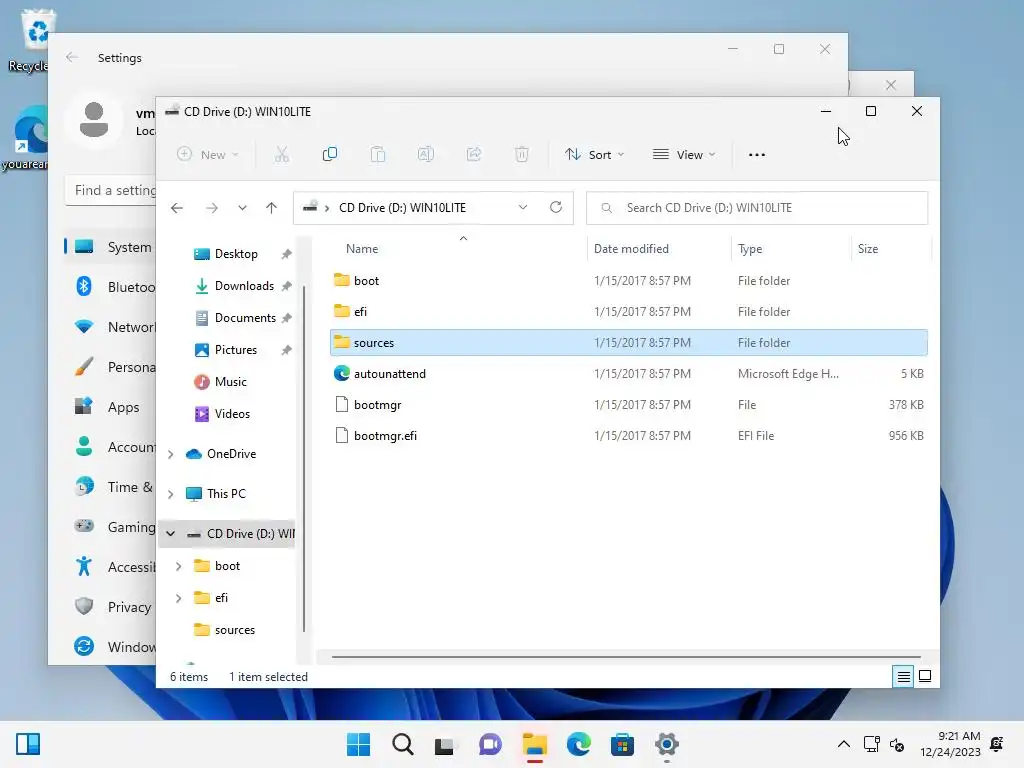Open Documents in navigation pane

pos(245,318)
